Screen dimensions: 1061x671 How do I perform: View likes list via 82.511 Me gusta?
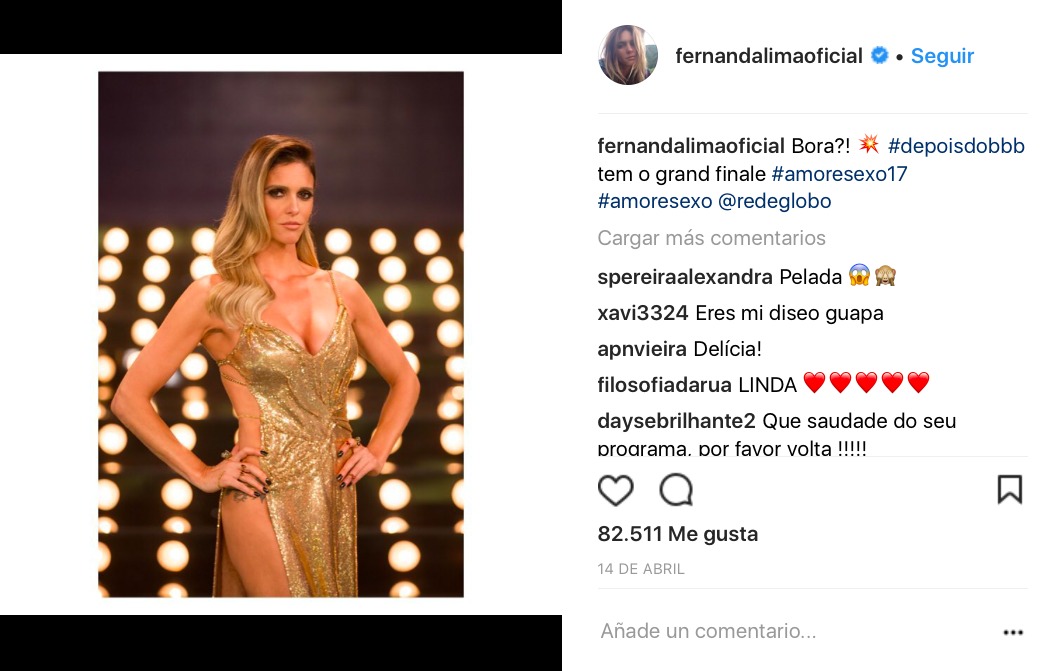click(678, 534)
